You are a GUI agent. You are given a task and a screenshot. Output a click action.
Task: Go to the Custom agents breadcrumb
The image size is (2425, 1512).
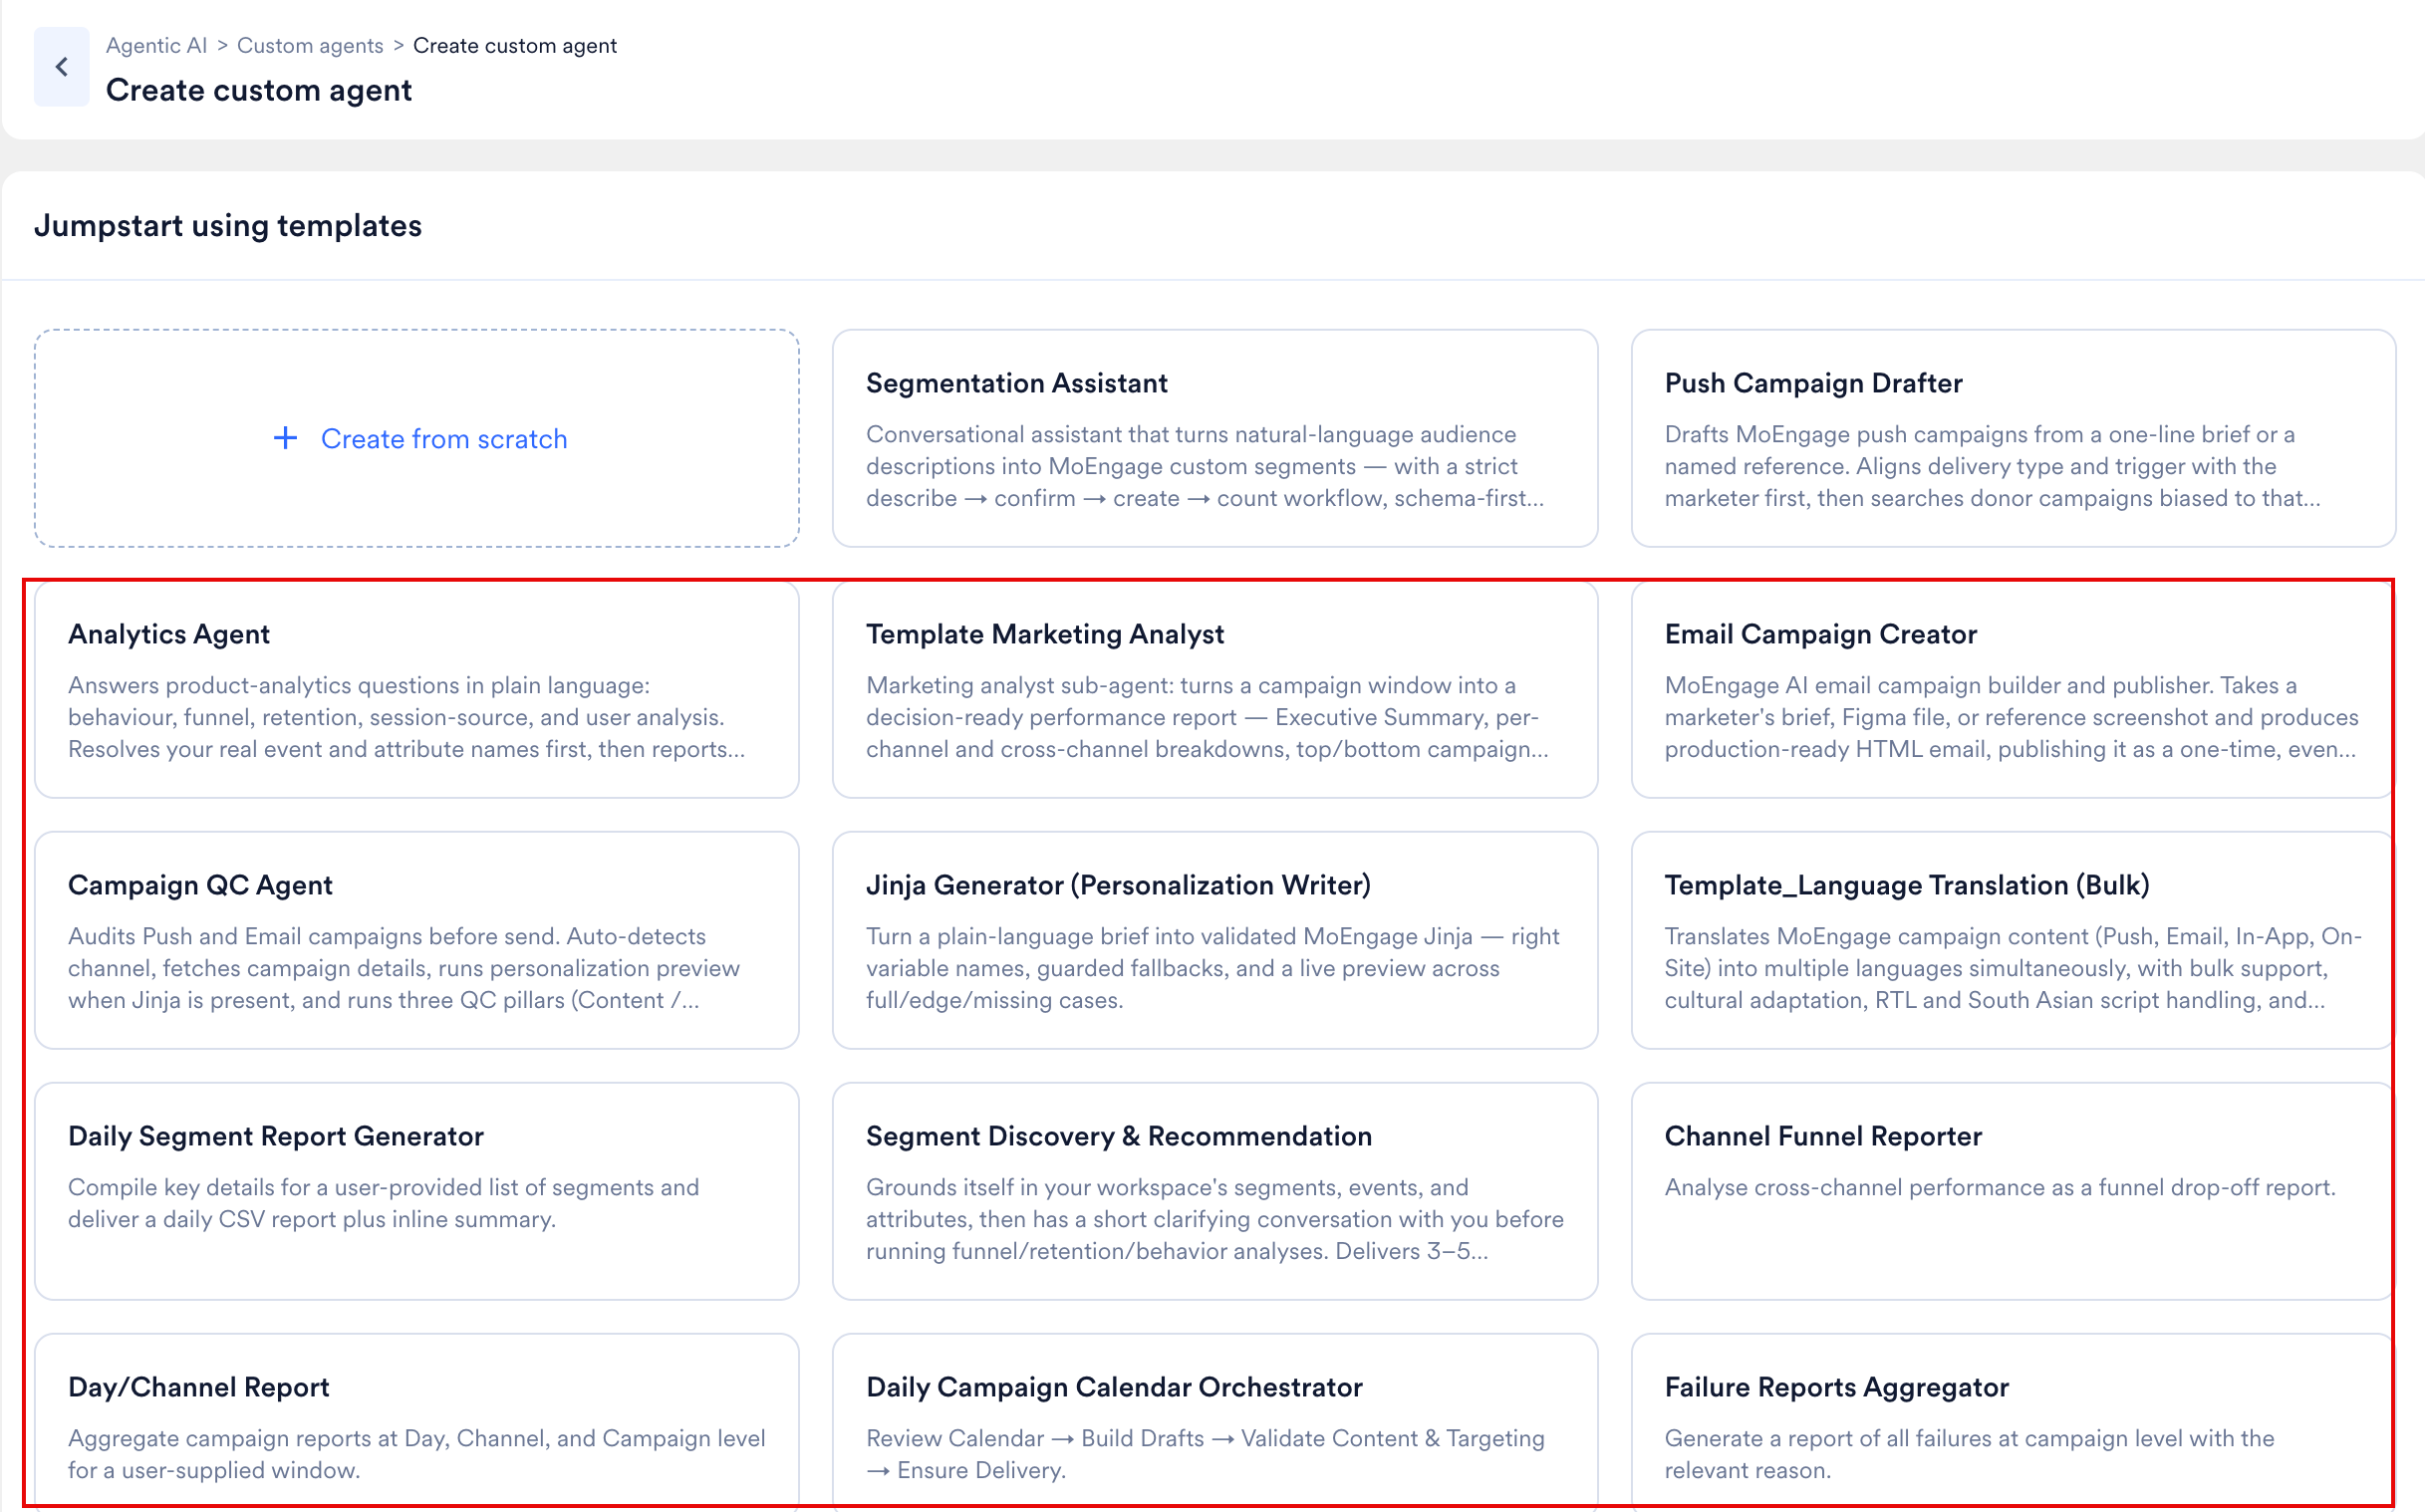(x=310, y=45)
